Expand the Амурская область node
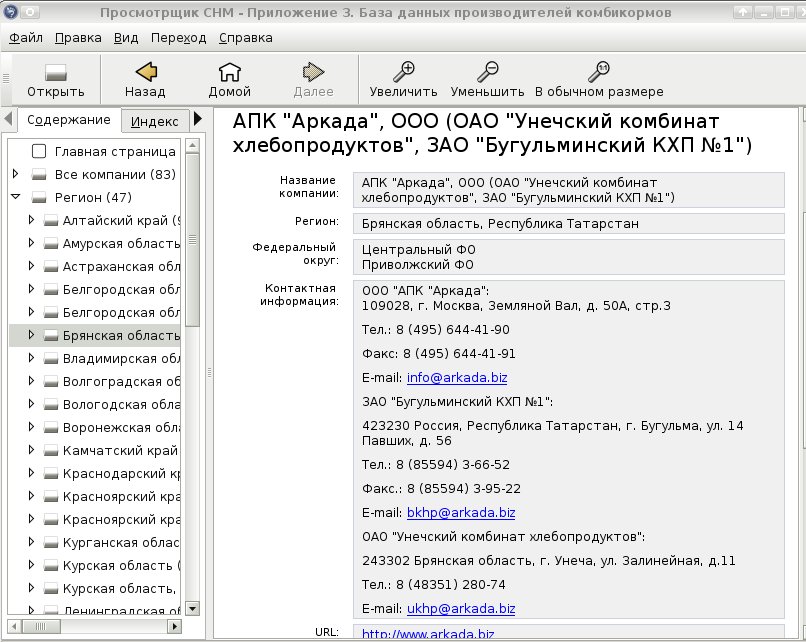Viewport: 806px width, 642px height. 31,243
